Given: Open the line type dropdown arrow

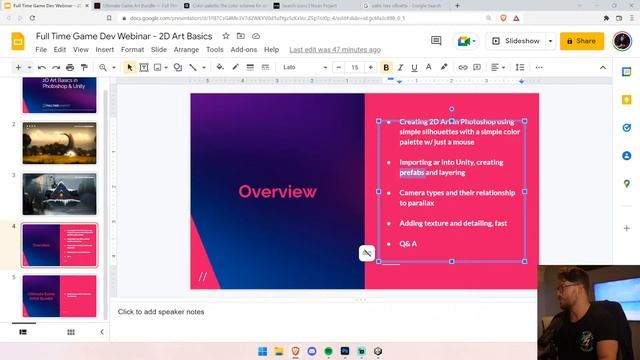Looking at the screenshot, I should 204,67.
